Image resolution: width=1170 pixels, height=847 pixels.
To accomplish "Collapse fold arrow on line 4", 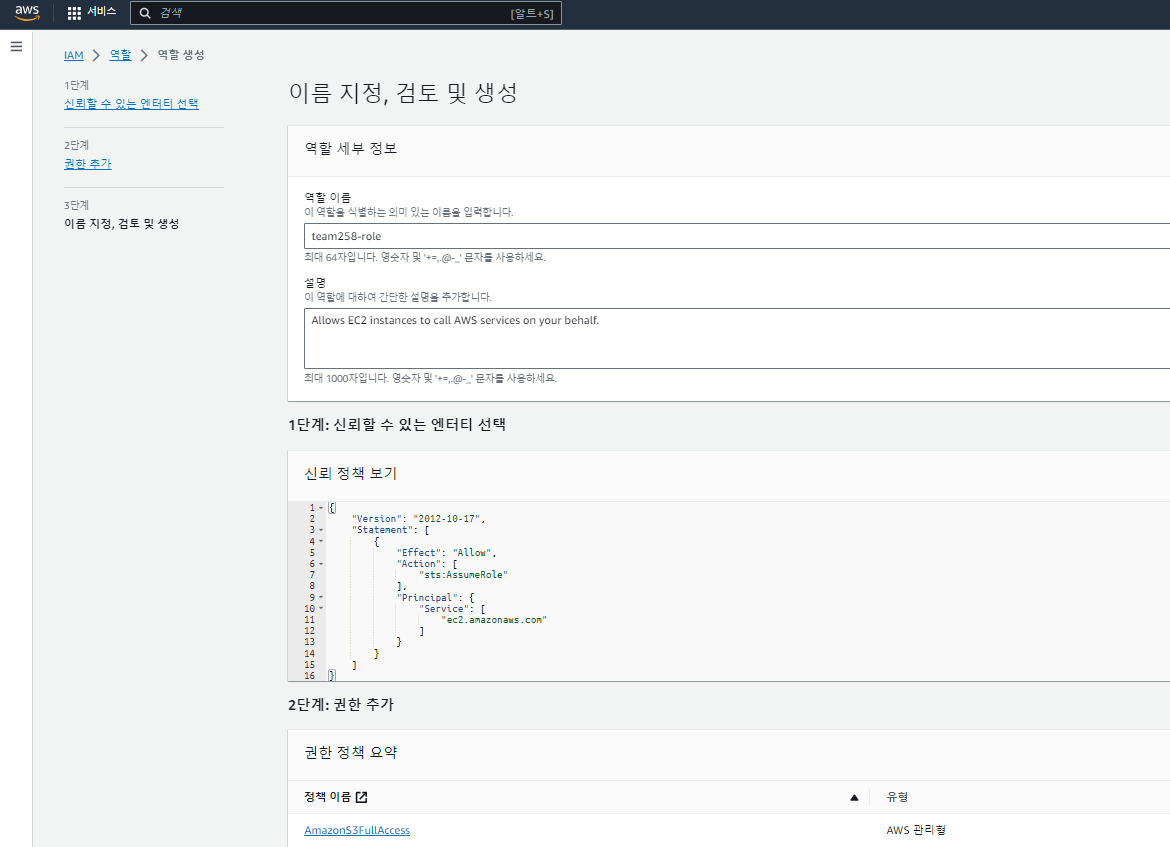I will [x=322, y=541].
